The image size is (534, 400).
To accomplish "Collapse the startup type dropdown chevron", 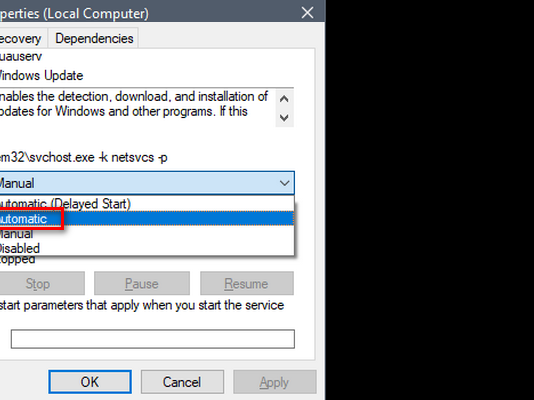I will [x=284, y=183].
